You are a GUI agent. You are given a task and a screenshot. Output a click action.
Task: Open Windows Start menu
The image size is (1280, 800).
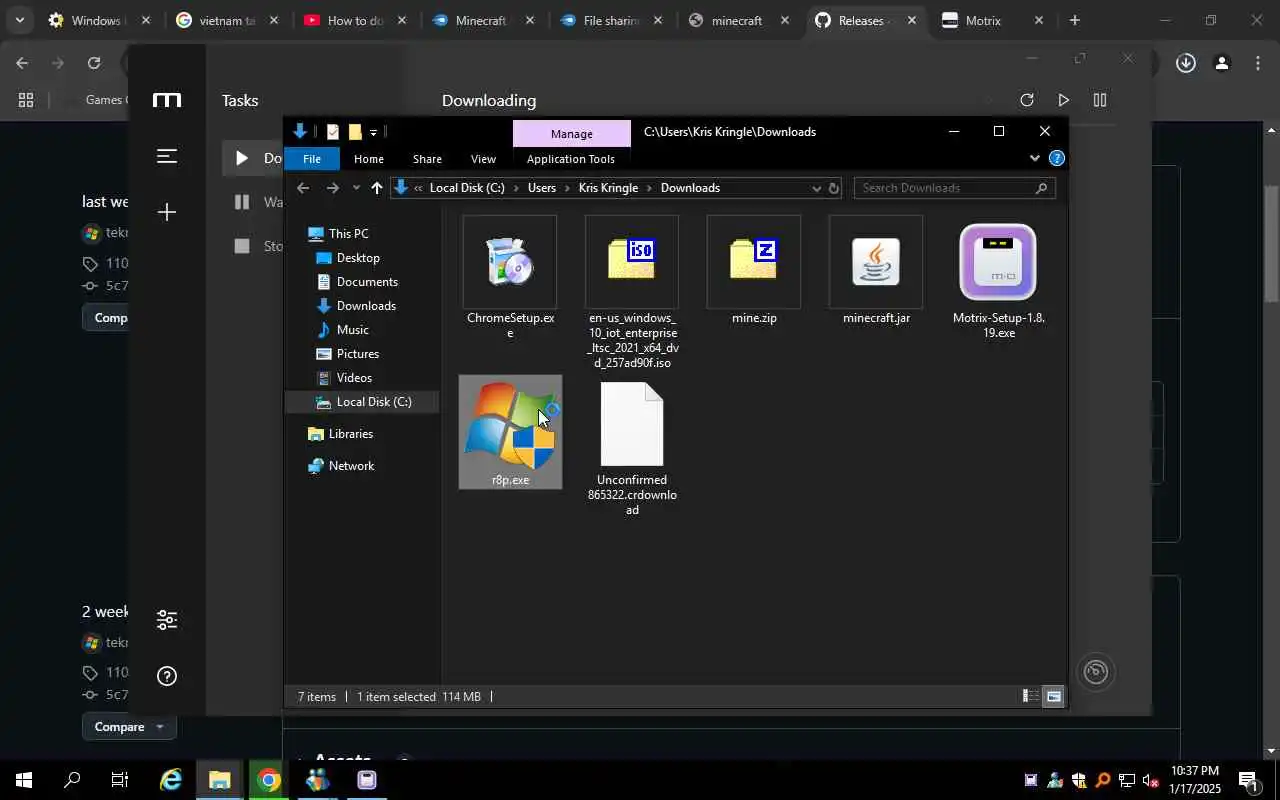[x=23, y=780]
